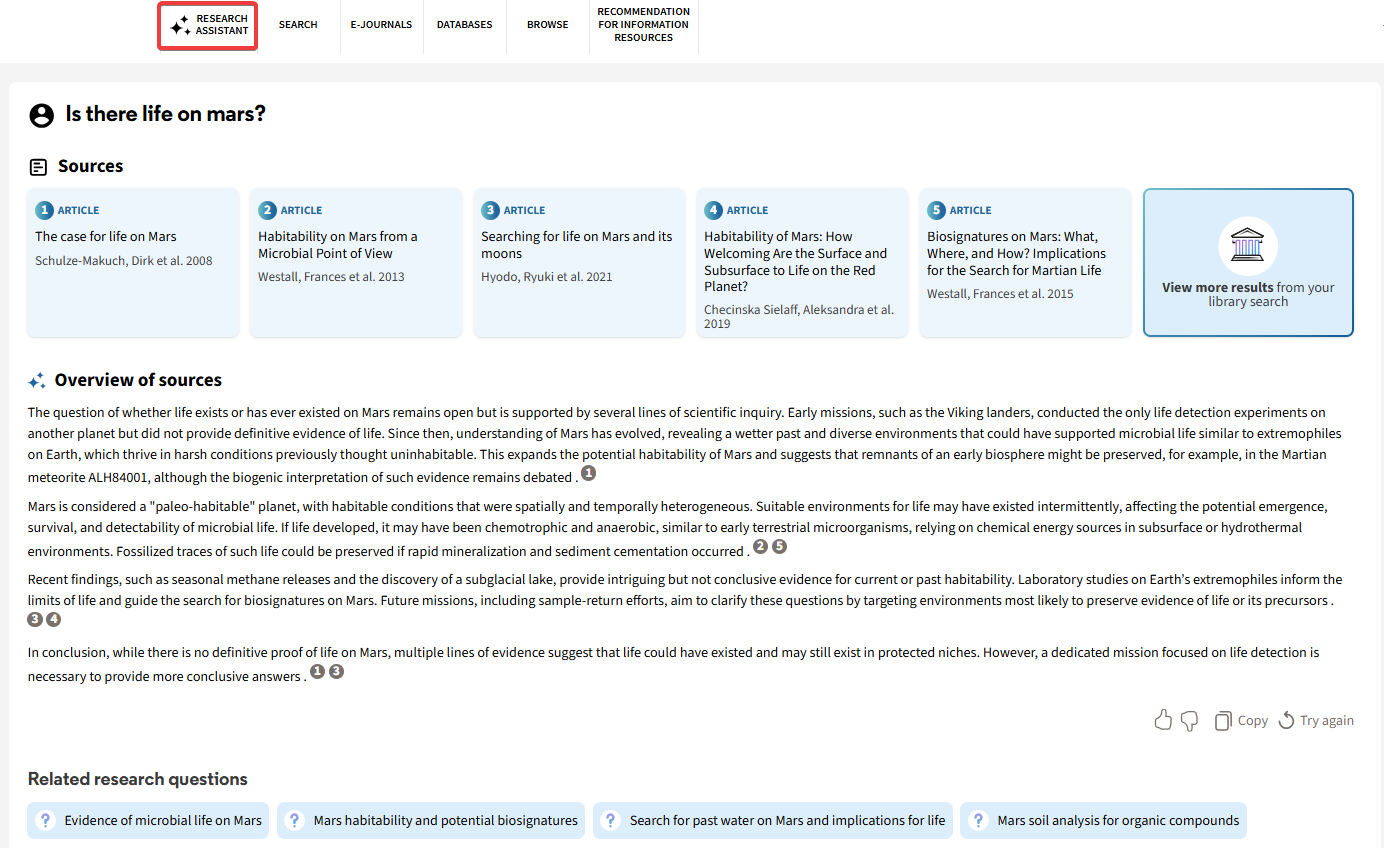Select Mars soil analysis for organic compounds

[1103, 820]
